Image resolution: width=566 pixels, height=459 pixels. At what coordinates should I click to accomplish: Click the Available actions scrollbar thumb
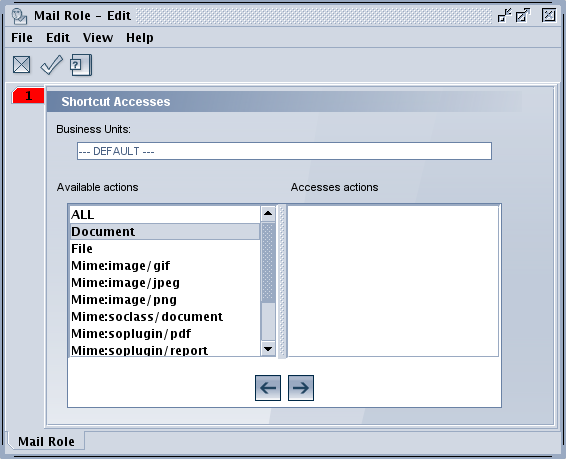point(268,262)
